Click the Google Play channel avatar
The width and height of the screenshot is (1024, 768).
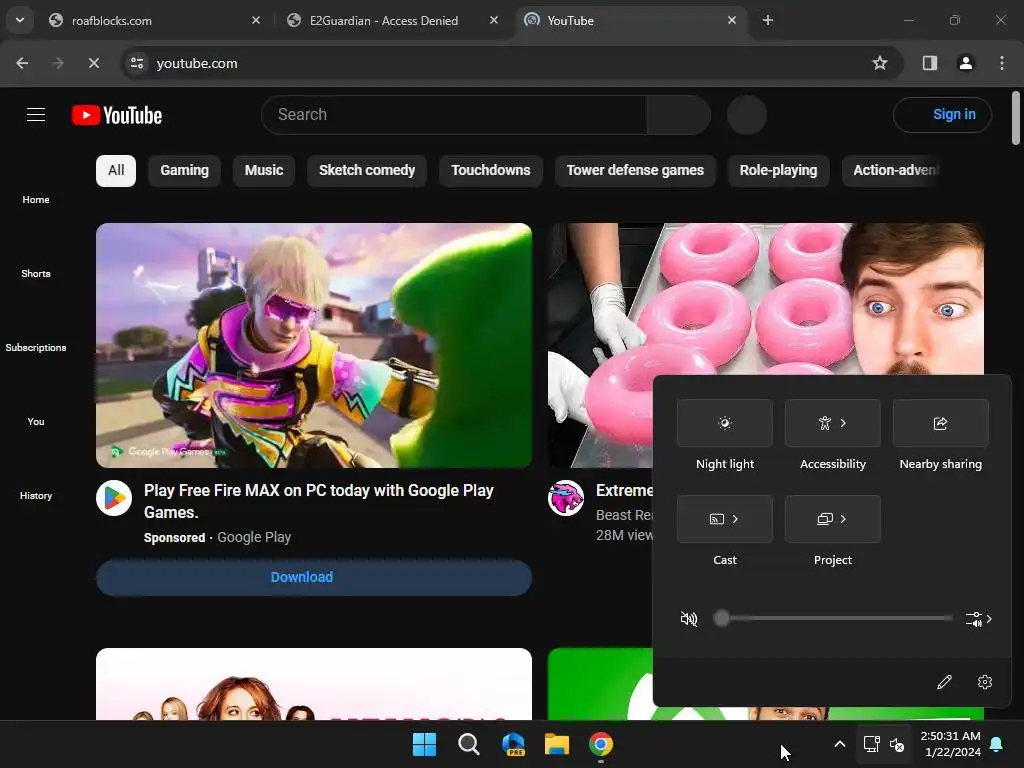(114, 498)
